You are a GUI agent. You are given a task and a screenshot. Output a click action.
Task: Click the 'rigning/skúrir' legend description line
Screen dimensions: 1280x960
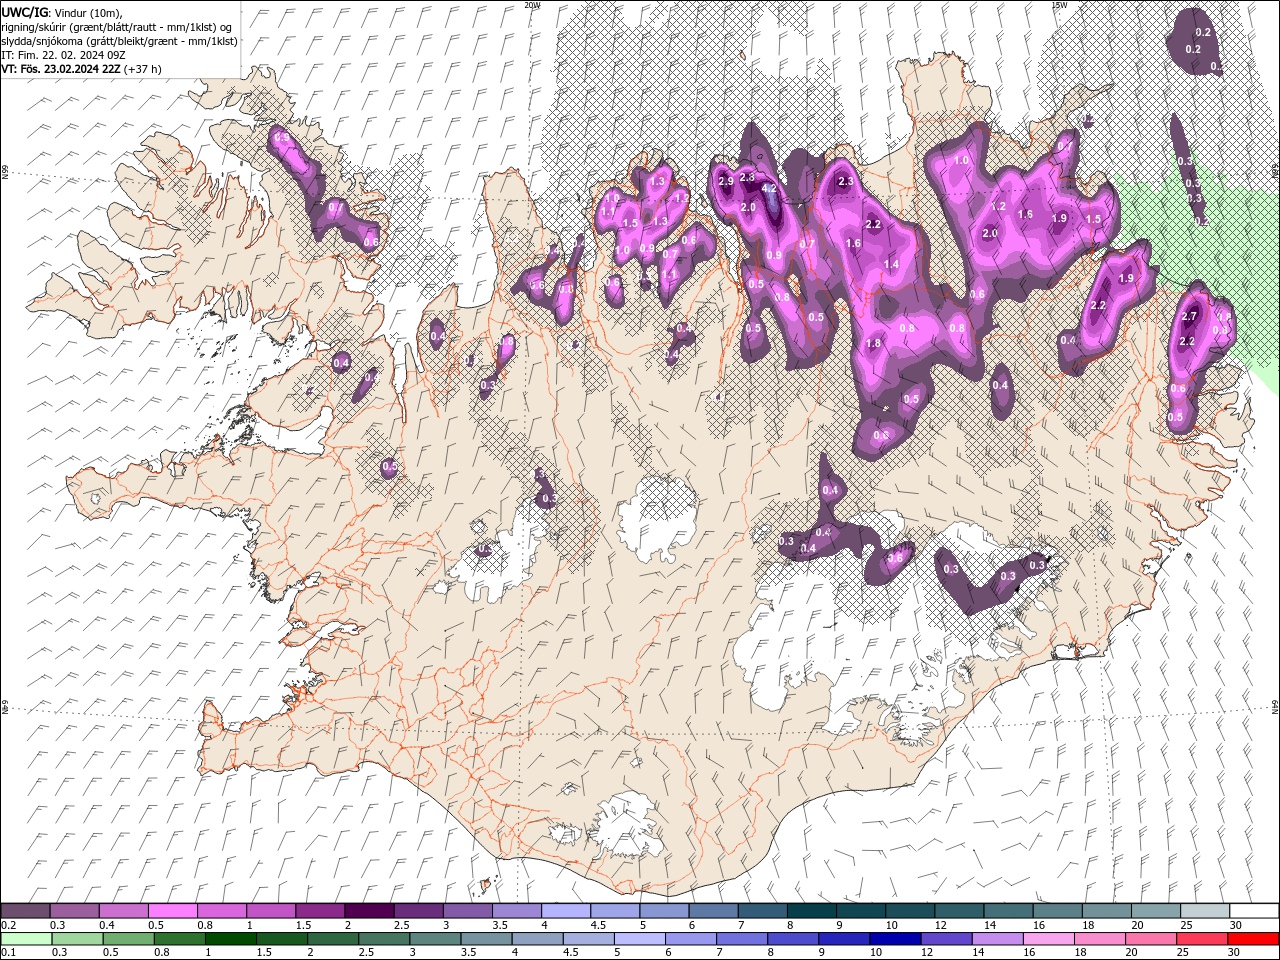point(117,27)
